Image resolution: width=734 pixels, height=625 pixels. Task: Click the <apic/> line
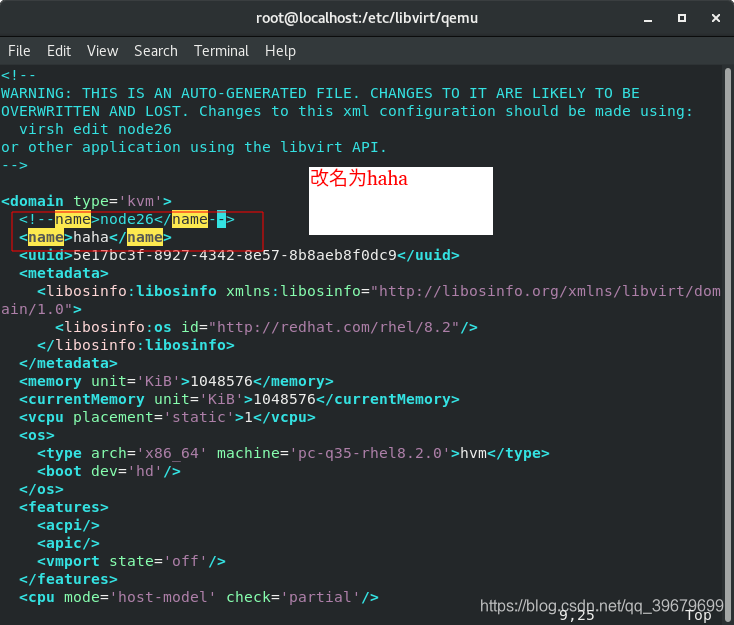[68, 543]
